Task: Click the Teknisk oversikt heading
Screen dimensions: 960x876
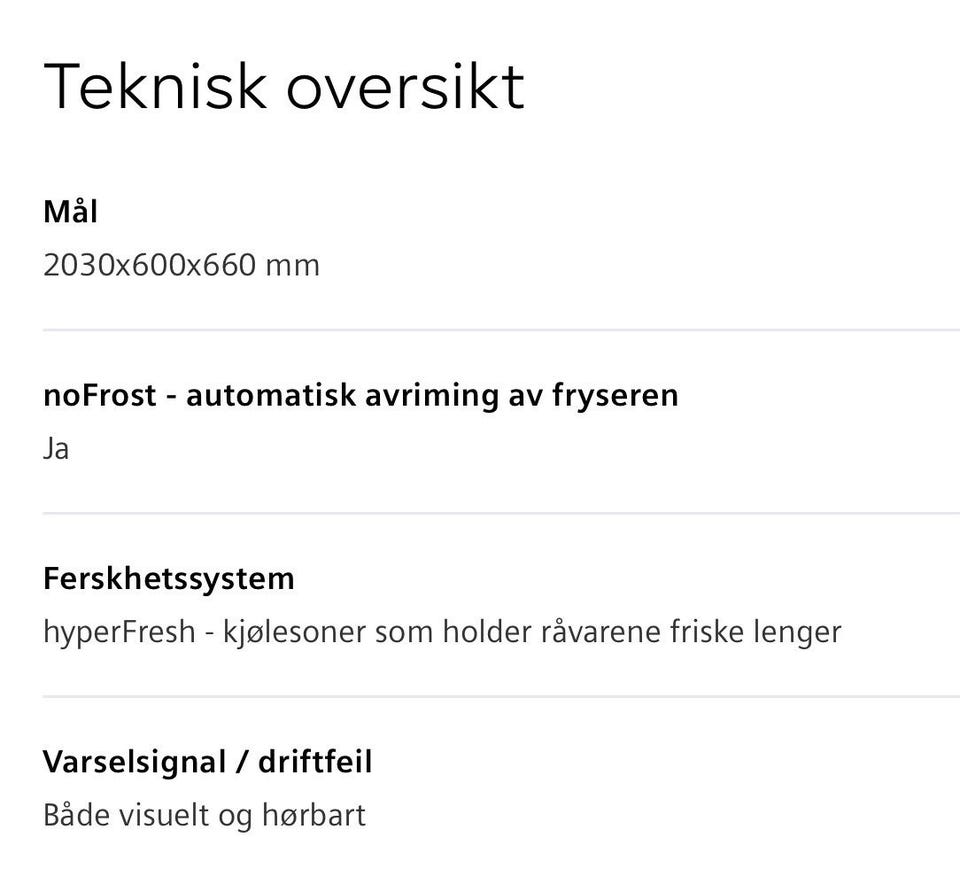Action: click(x=283, y=86)
